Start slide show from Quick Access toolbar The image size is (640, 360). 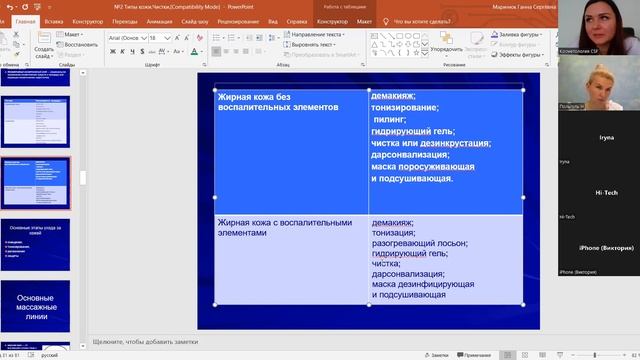[x=37, y=7]
